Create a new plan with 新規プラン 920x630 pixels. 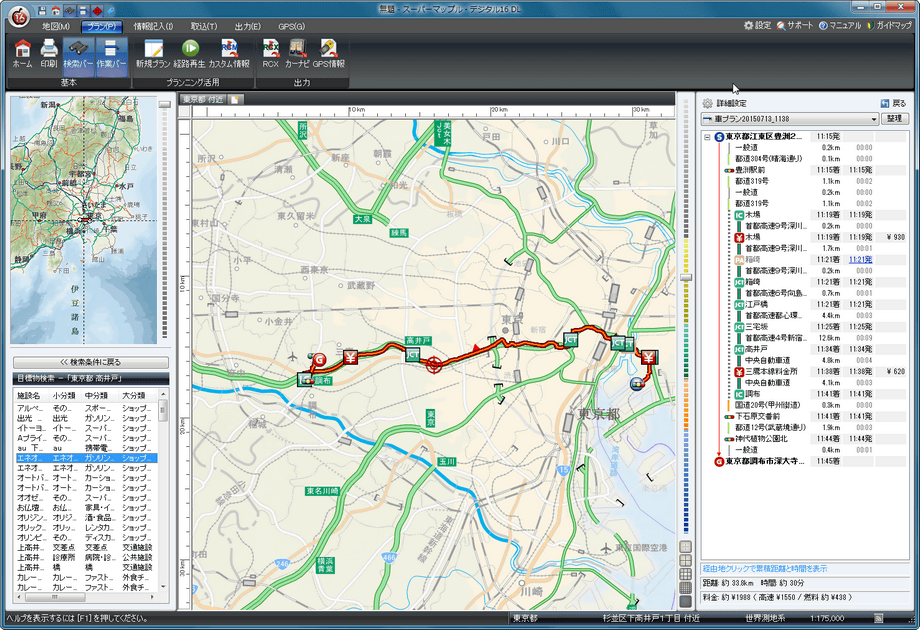click(153, 54)
